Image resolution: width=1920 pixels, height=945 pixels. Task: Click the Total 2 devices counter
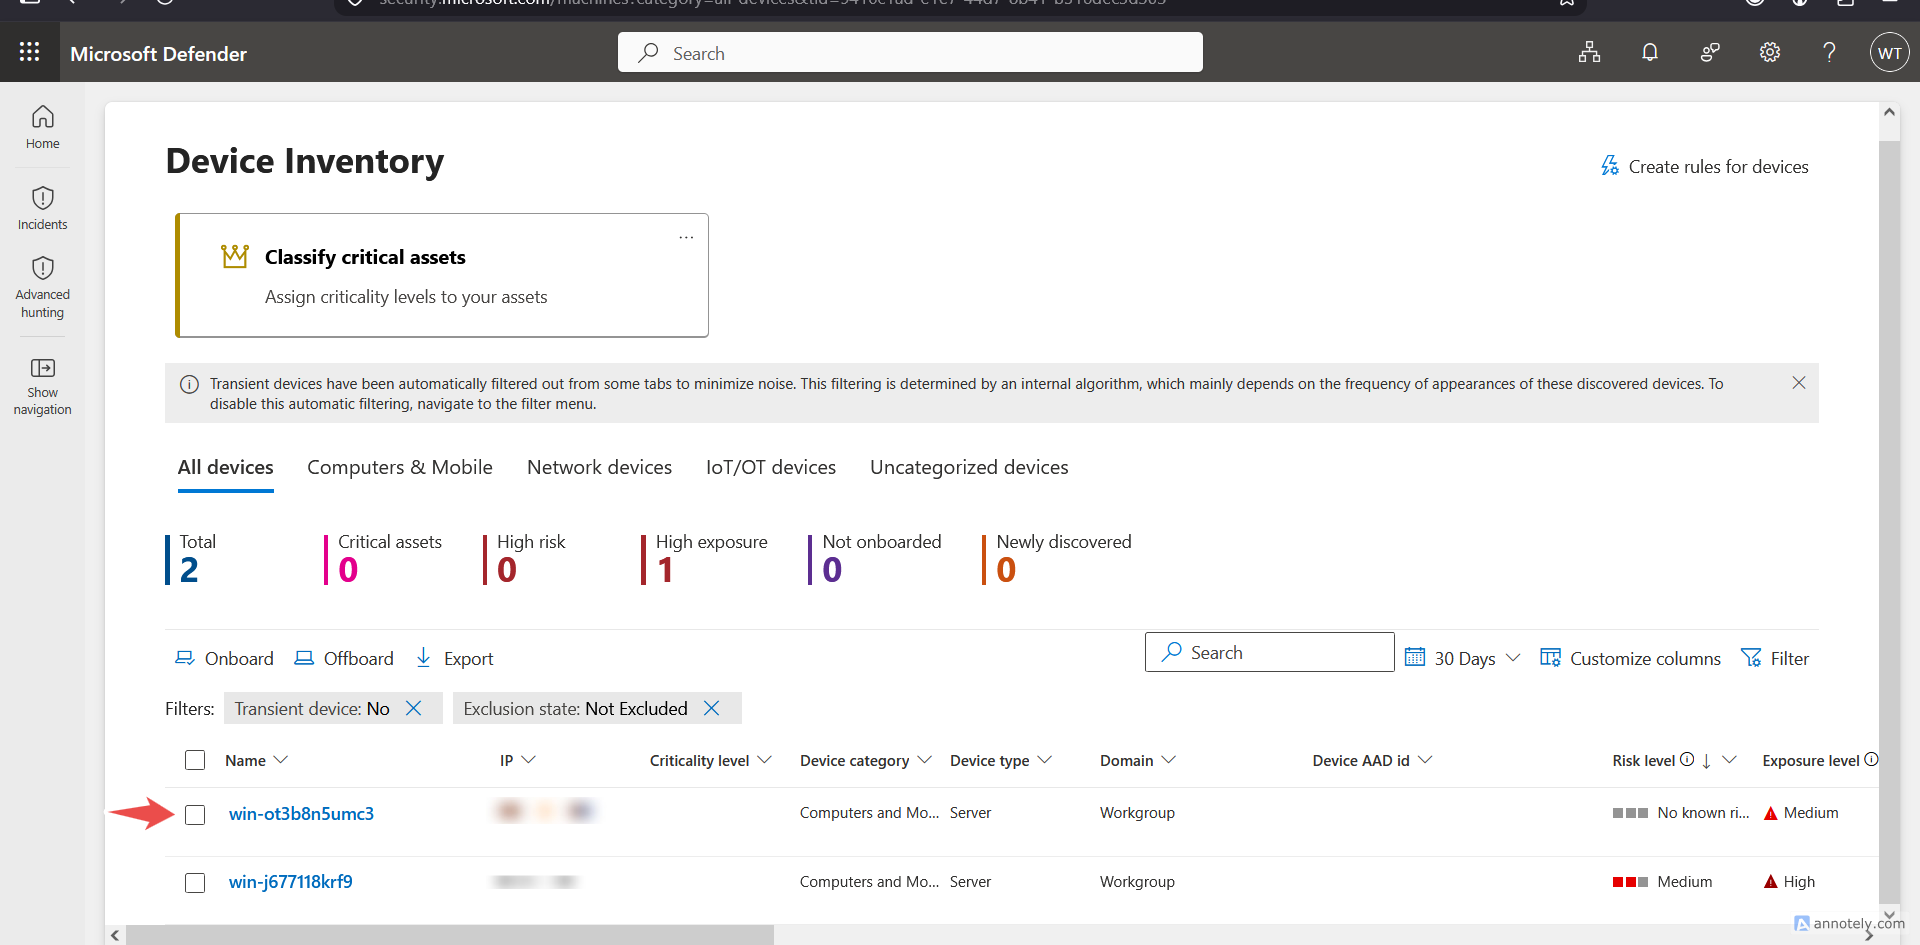(x=192, y=559)
